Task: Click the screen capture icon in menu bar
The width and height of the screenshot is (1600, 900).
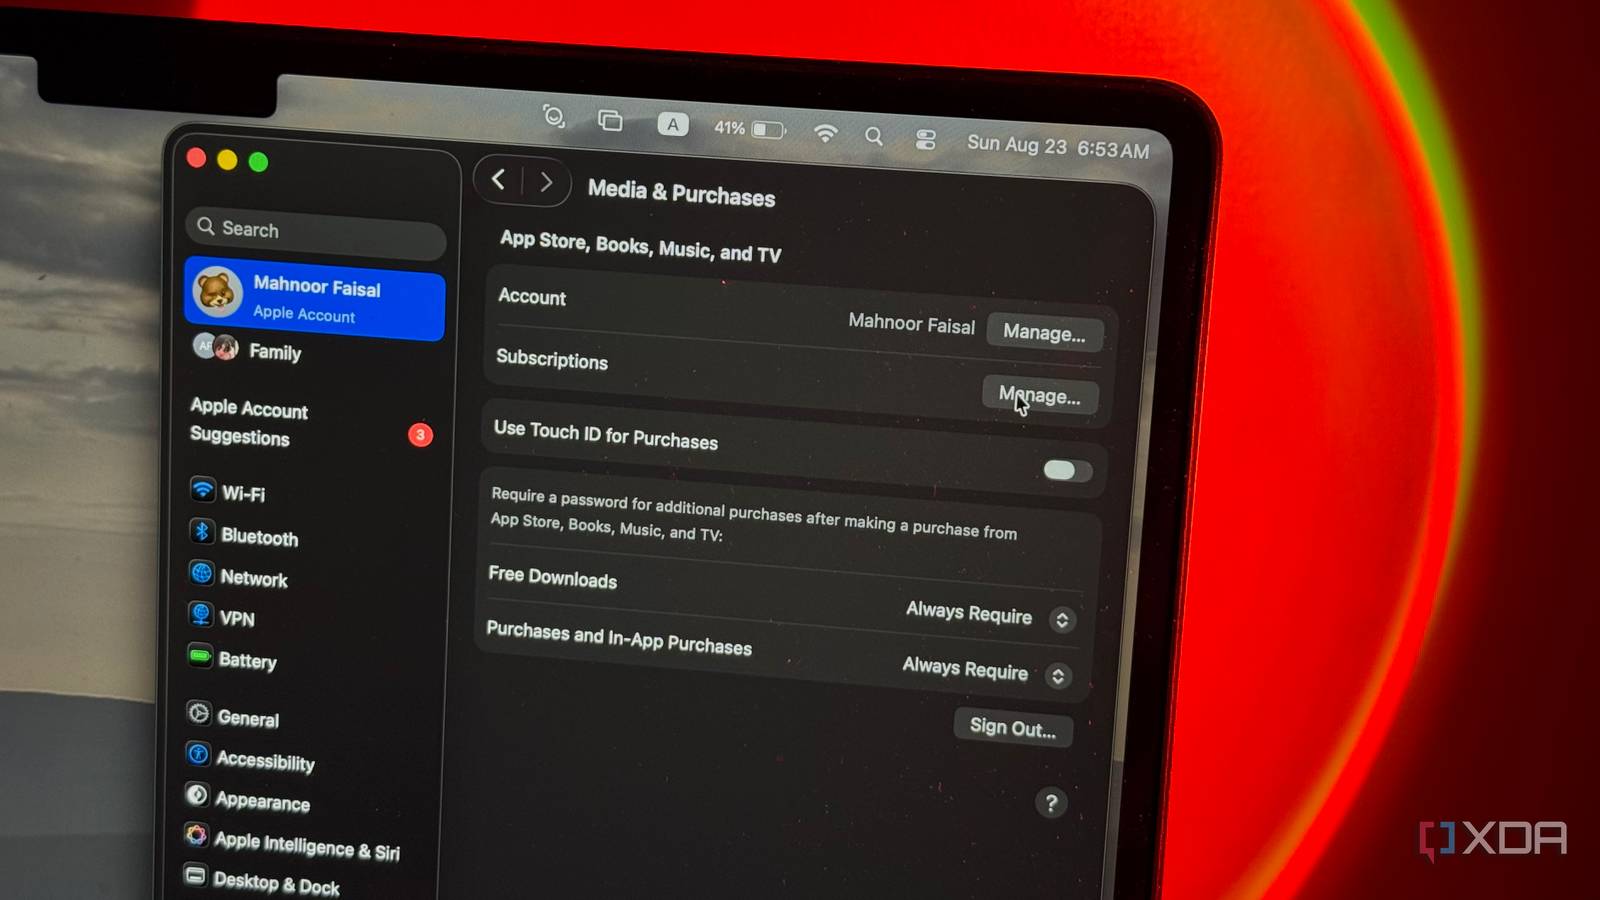Action: coord(554,117)
